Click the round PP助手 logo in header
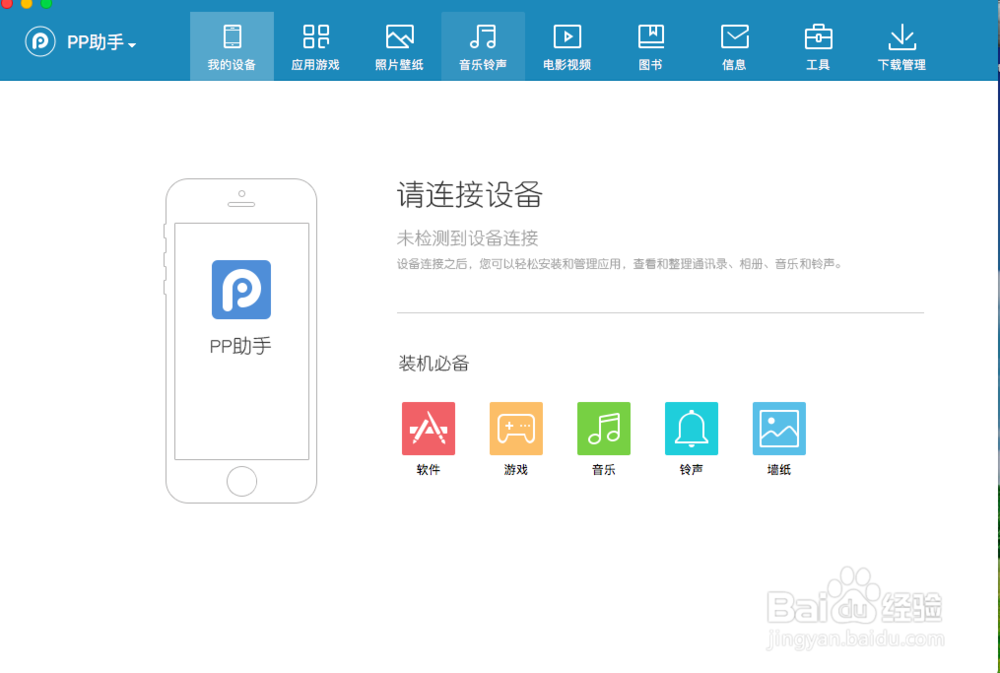Viewport: 1000px width, 673px height. coord(40,41)
